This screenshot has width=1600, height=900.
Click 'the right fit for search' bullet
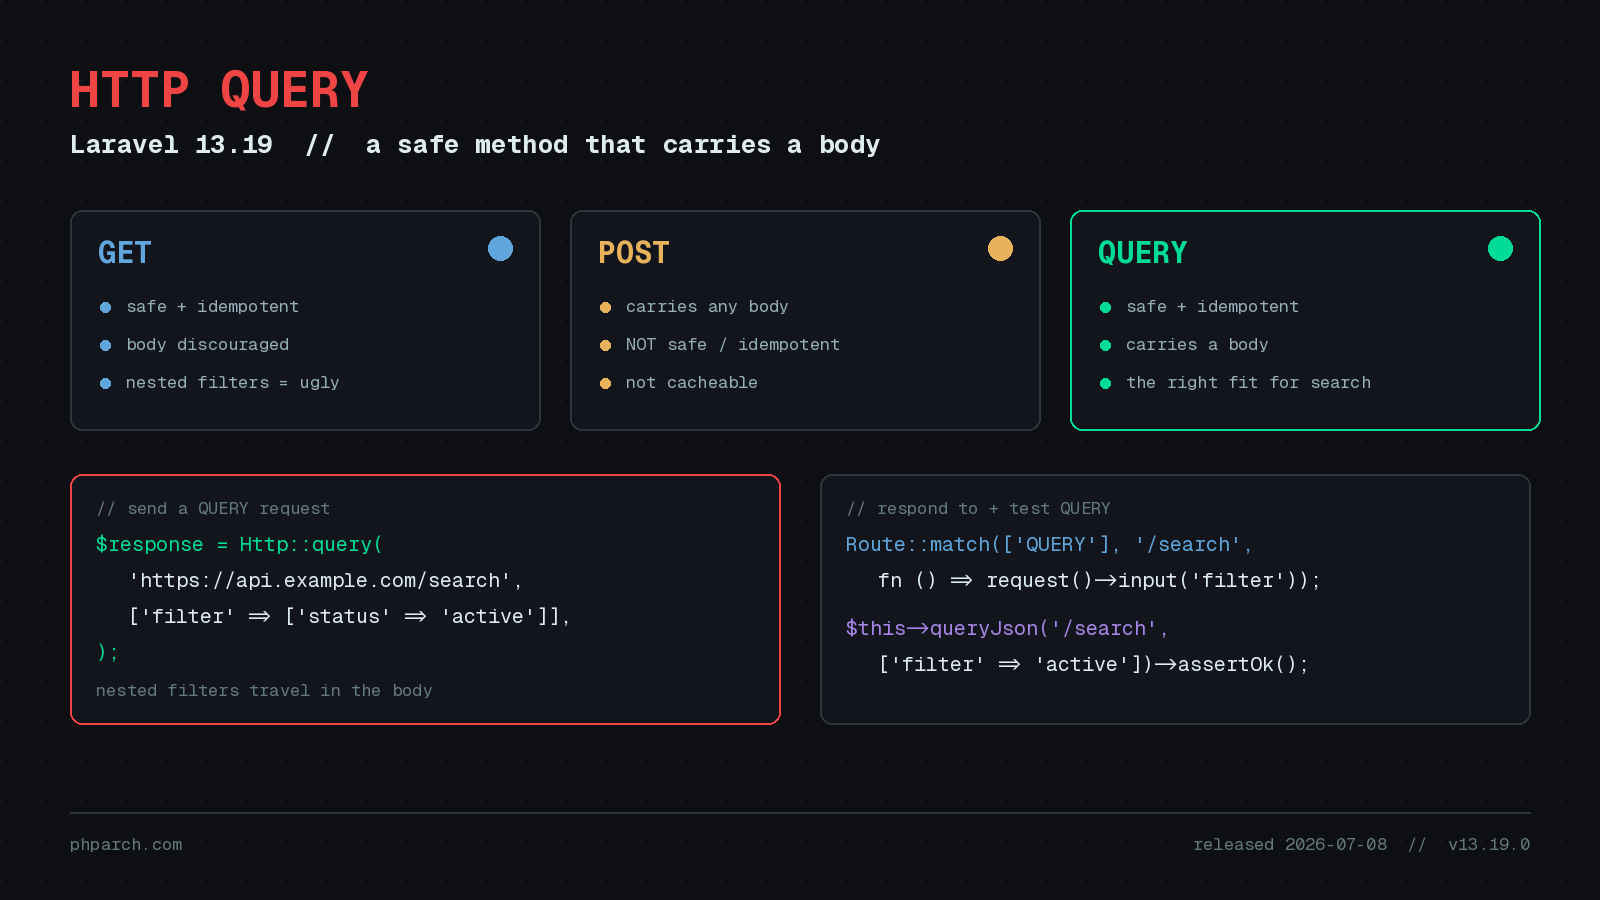(x=1248, y=383)
